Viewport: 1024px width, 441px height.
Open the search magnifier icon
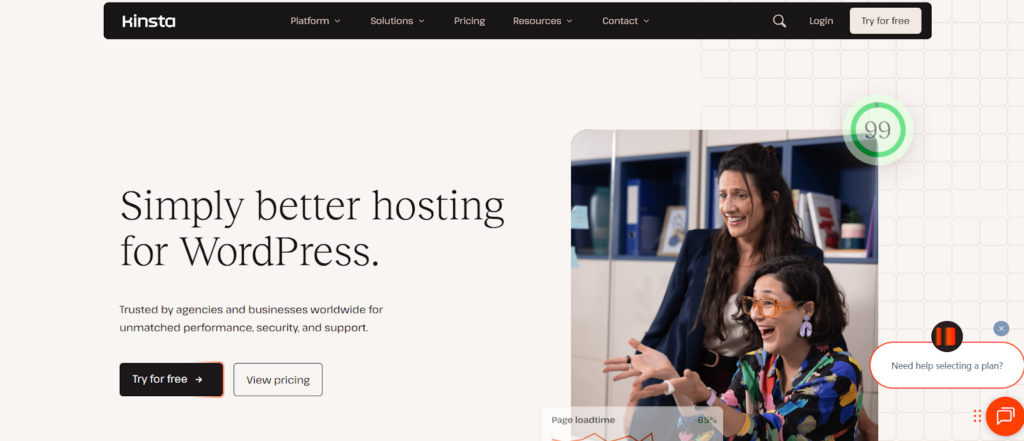coord(779,21)
